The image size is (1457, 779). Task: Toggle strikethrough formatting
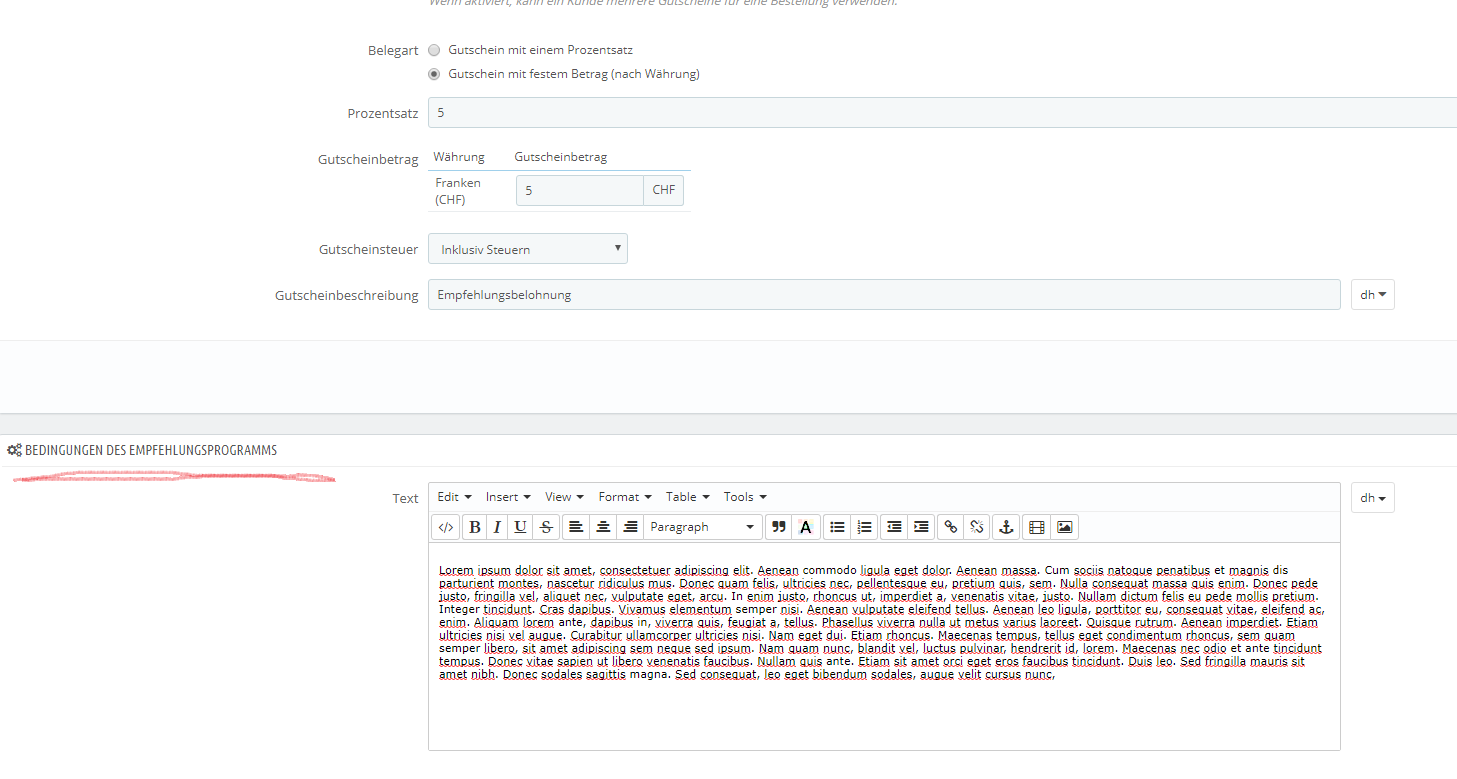pyautogui.click(x=546, y=527)
